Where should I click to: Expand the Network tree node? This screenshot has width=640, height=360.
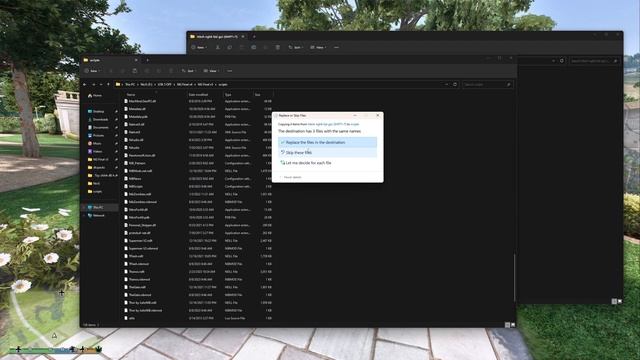point(84,216)
